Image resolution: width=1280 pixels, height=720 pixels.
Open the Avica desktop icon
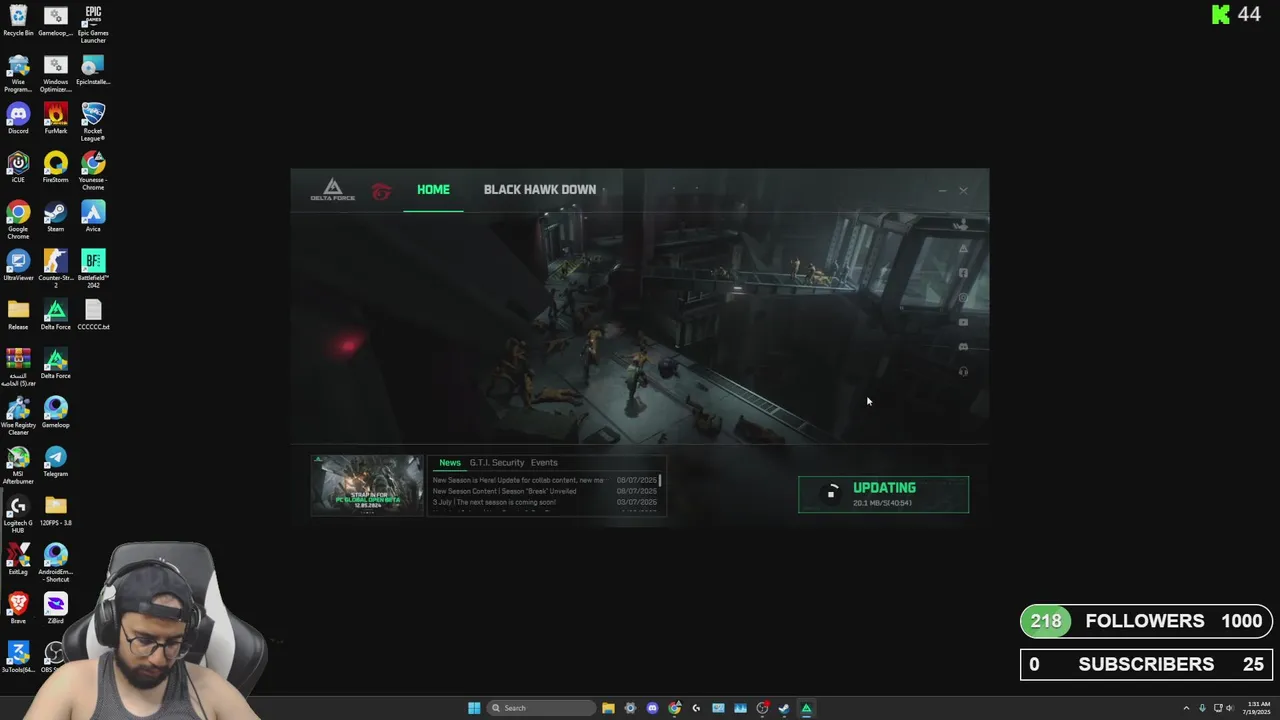93,217
